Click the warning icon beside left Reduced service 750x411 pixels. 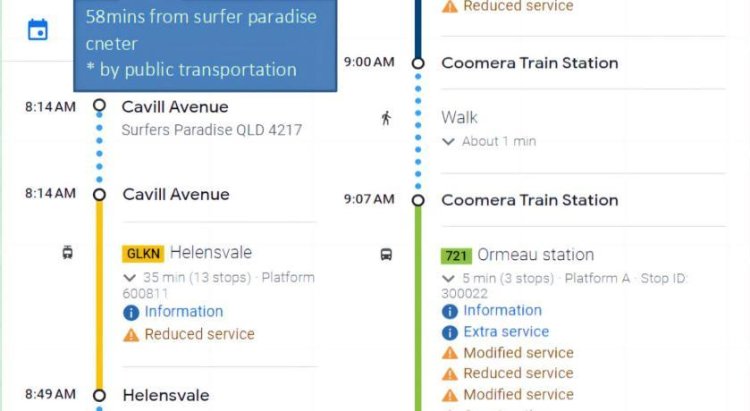click(x=130, y=335)
